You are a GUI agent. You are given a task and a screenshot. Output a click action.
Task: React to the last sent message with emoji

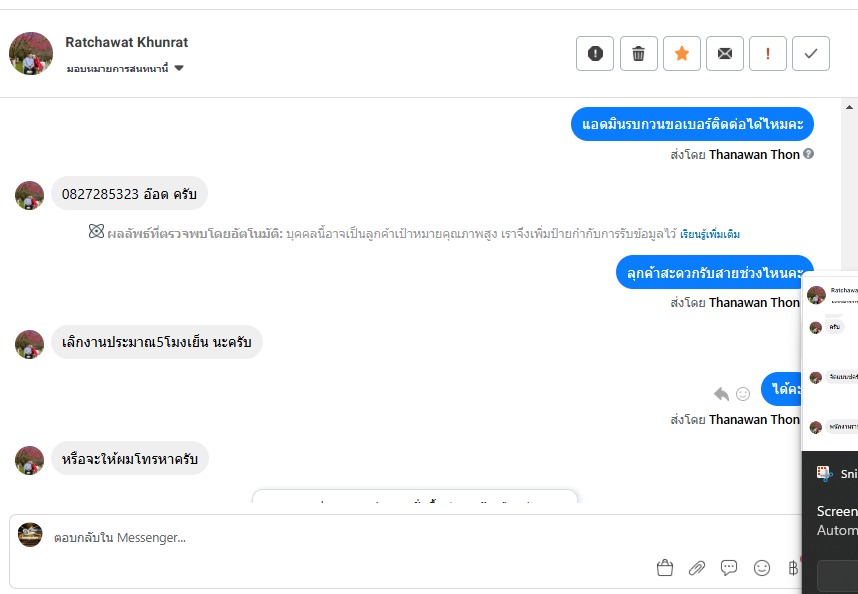[743, 393]
